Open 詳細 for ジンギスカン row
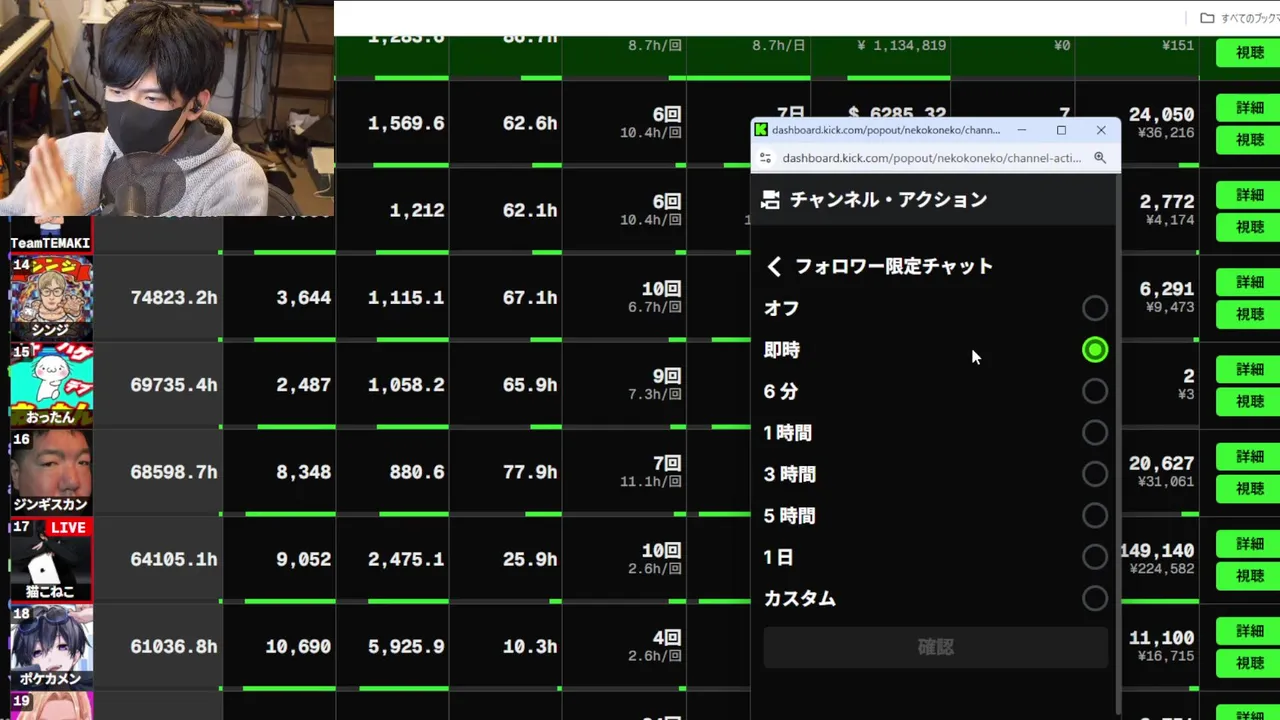1280x720 pixels. (1250, 456)
